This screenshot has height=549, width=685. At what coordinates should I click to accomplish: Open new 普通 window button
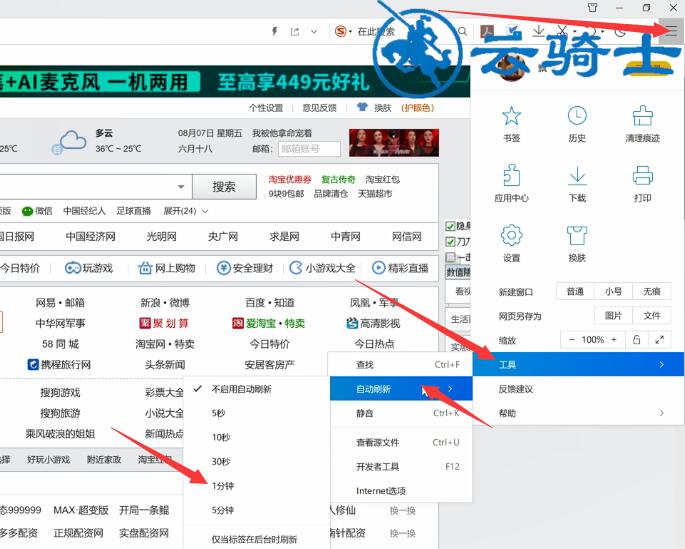pos(575,291)
